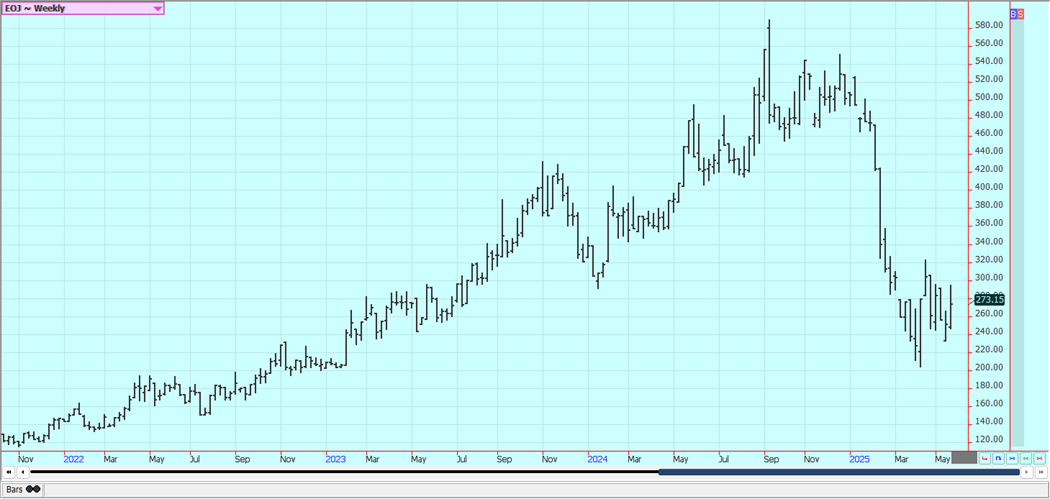Click the 273.15 current price label
The width and height of the screenshot is (1050, 499).
(x=990, y=299)
